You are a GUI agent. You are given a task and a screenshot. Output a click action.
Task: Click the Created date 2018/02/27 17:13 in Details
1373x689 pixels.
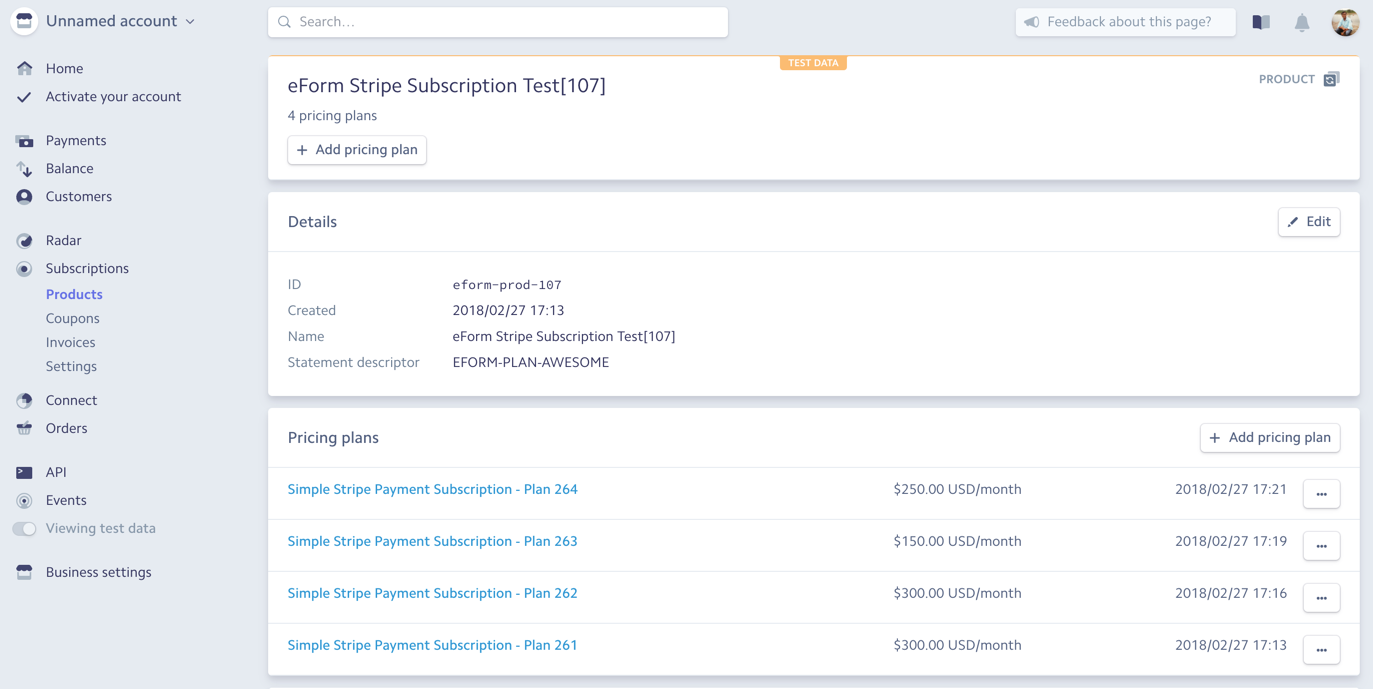[509, 311]
